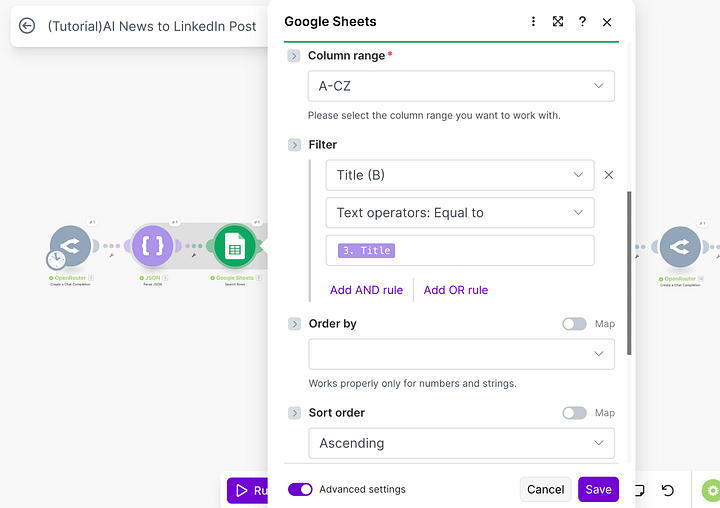This screenshot has height=508, width=720.
Task: Click the Cancel button
Action: click(546, 489)
